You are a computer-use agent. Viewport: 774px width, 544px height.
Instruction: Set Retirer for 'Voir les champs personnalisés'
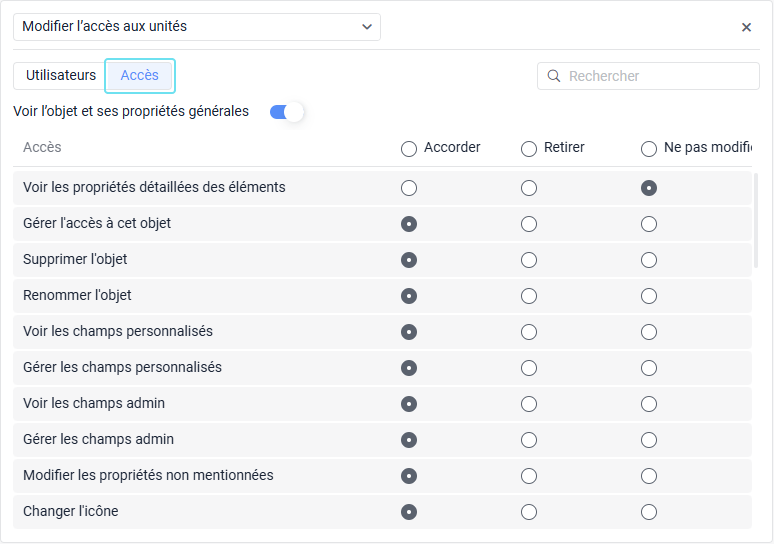click(529, 332)
